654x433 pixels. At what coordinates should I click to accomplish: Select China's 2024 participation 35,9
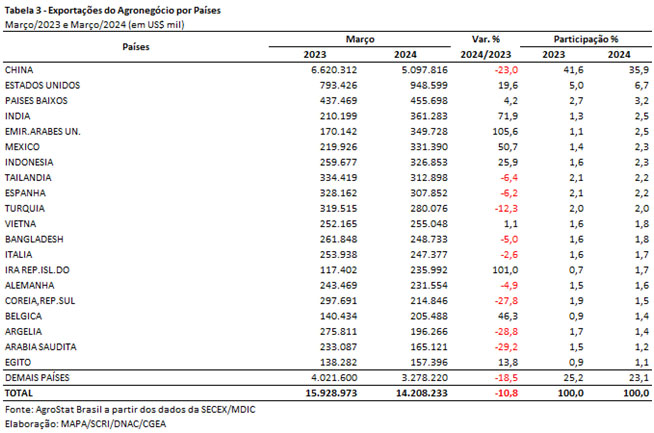coord(639,70)
